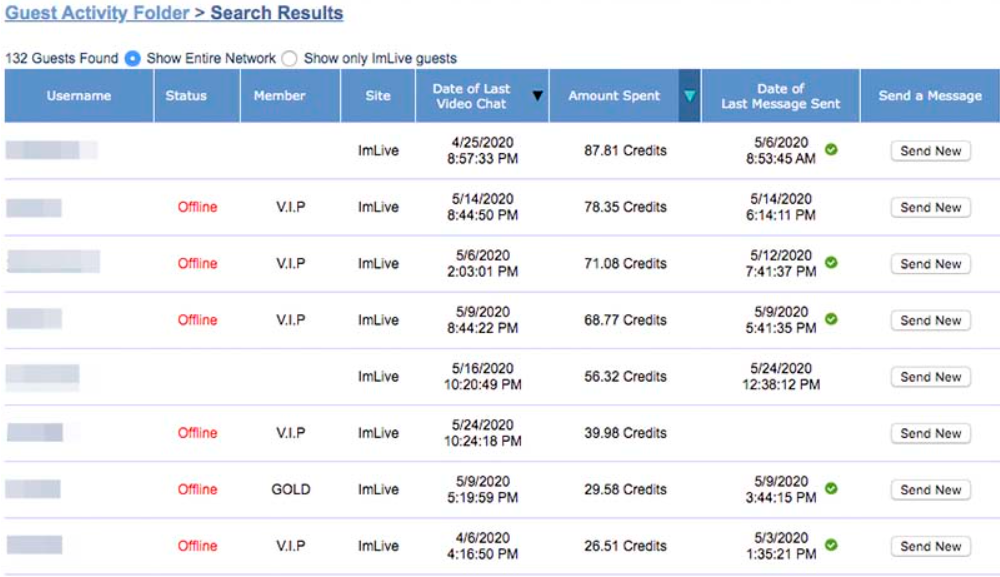Sort by Date of Last Video Chat arrow
The width and height of the screenshot is (1000, 577).
(x=538, y=96)
